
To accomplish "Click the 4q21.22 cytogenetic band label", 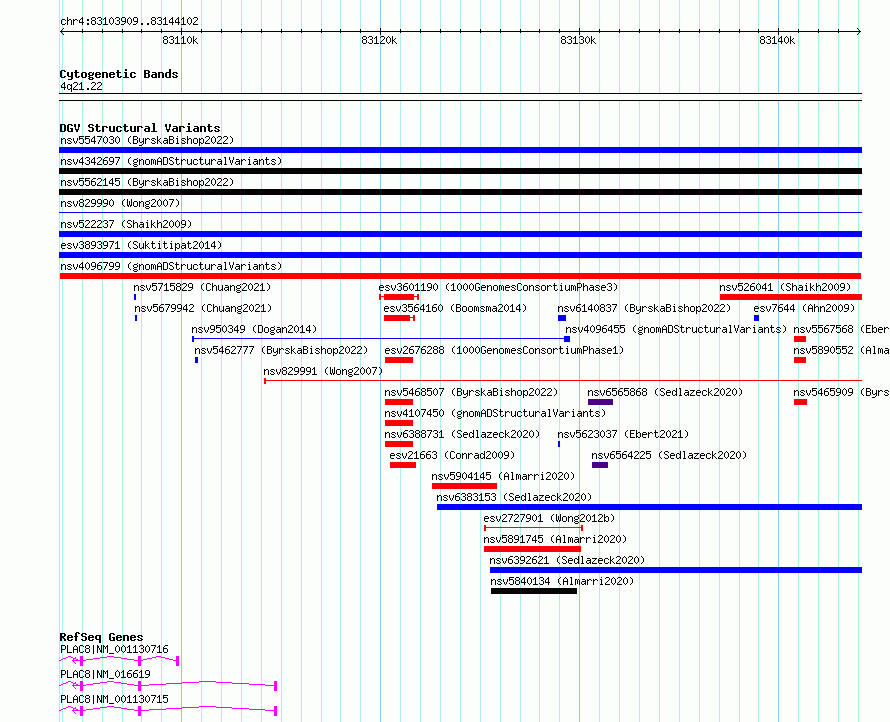I will [82, 86].
